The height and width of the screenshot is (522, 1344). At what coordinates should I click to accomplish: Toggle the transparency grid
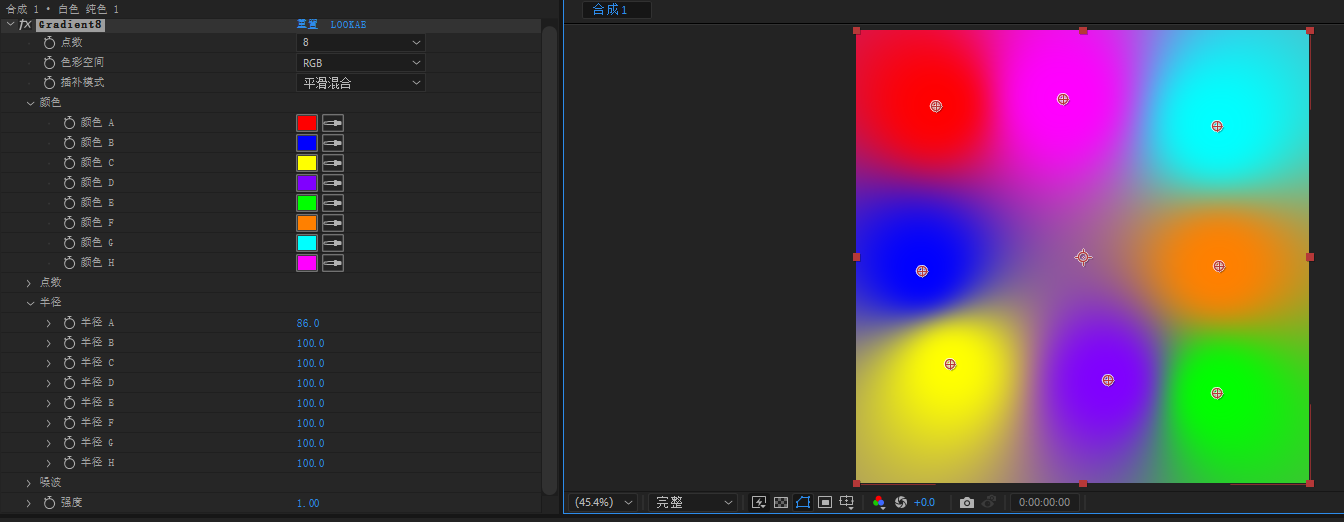[x=781, y=502]
